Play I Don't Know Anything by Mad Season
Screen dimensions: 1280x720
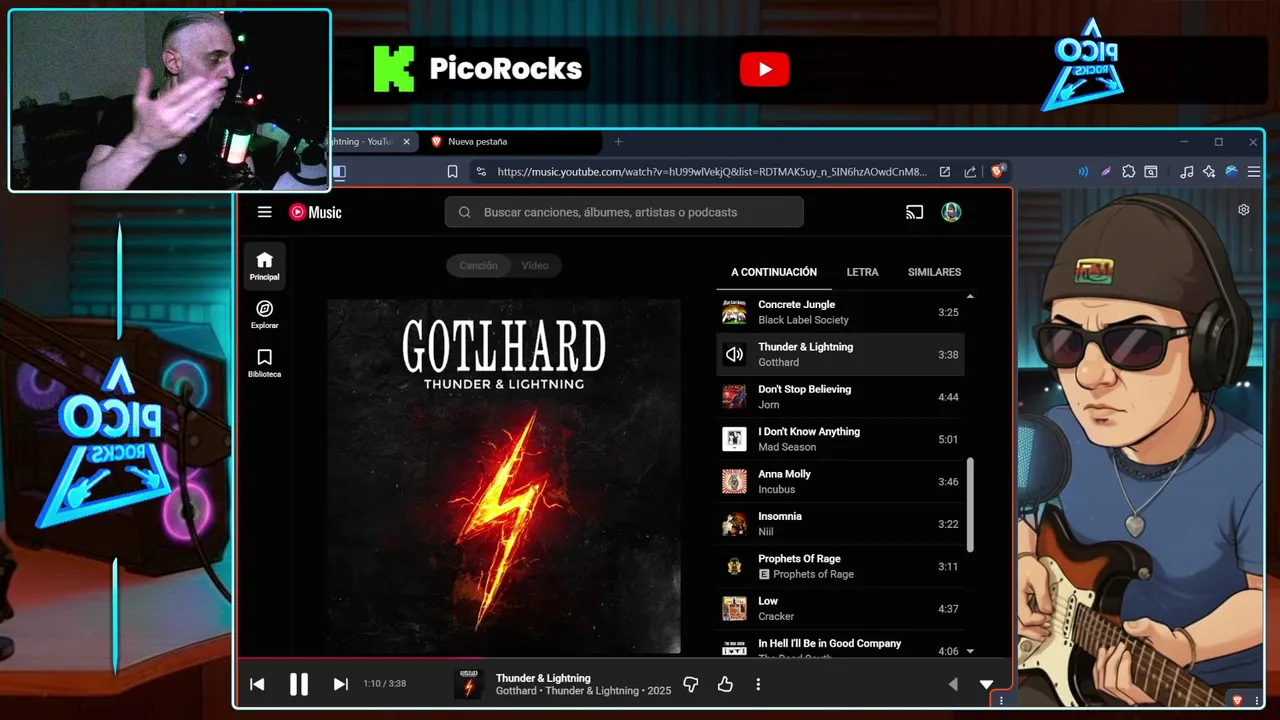point(840,439)
